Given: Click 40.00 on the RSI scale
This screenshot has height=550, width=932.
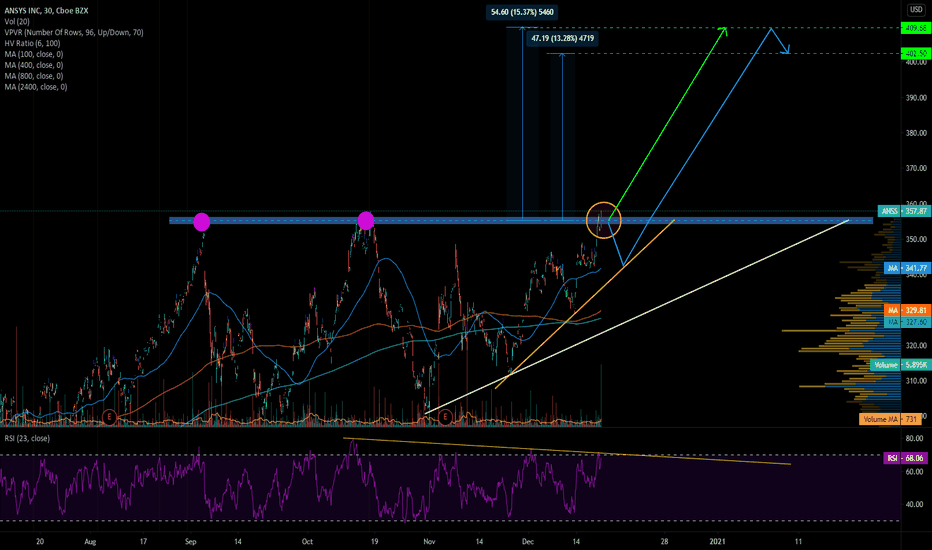Looking at the screenshot, I should (x=914, y=504).
